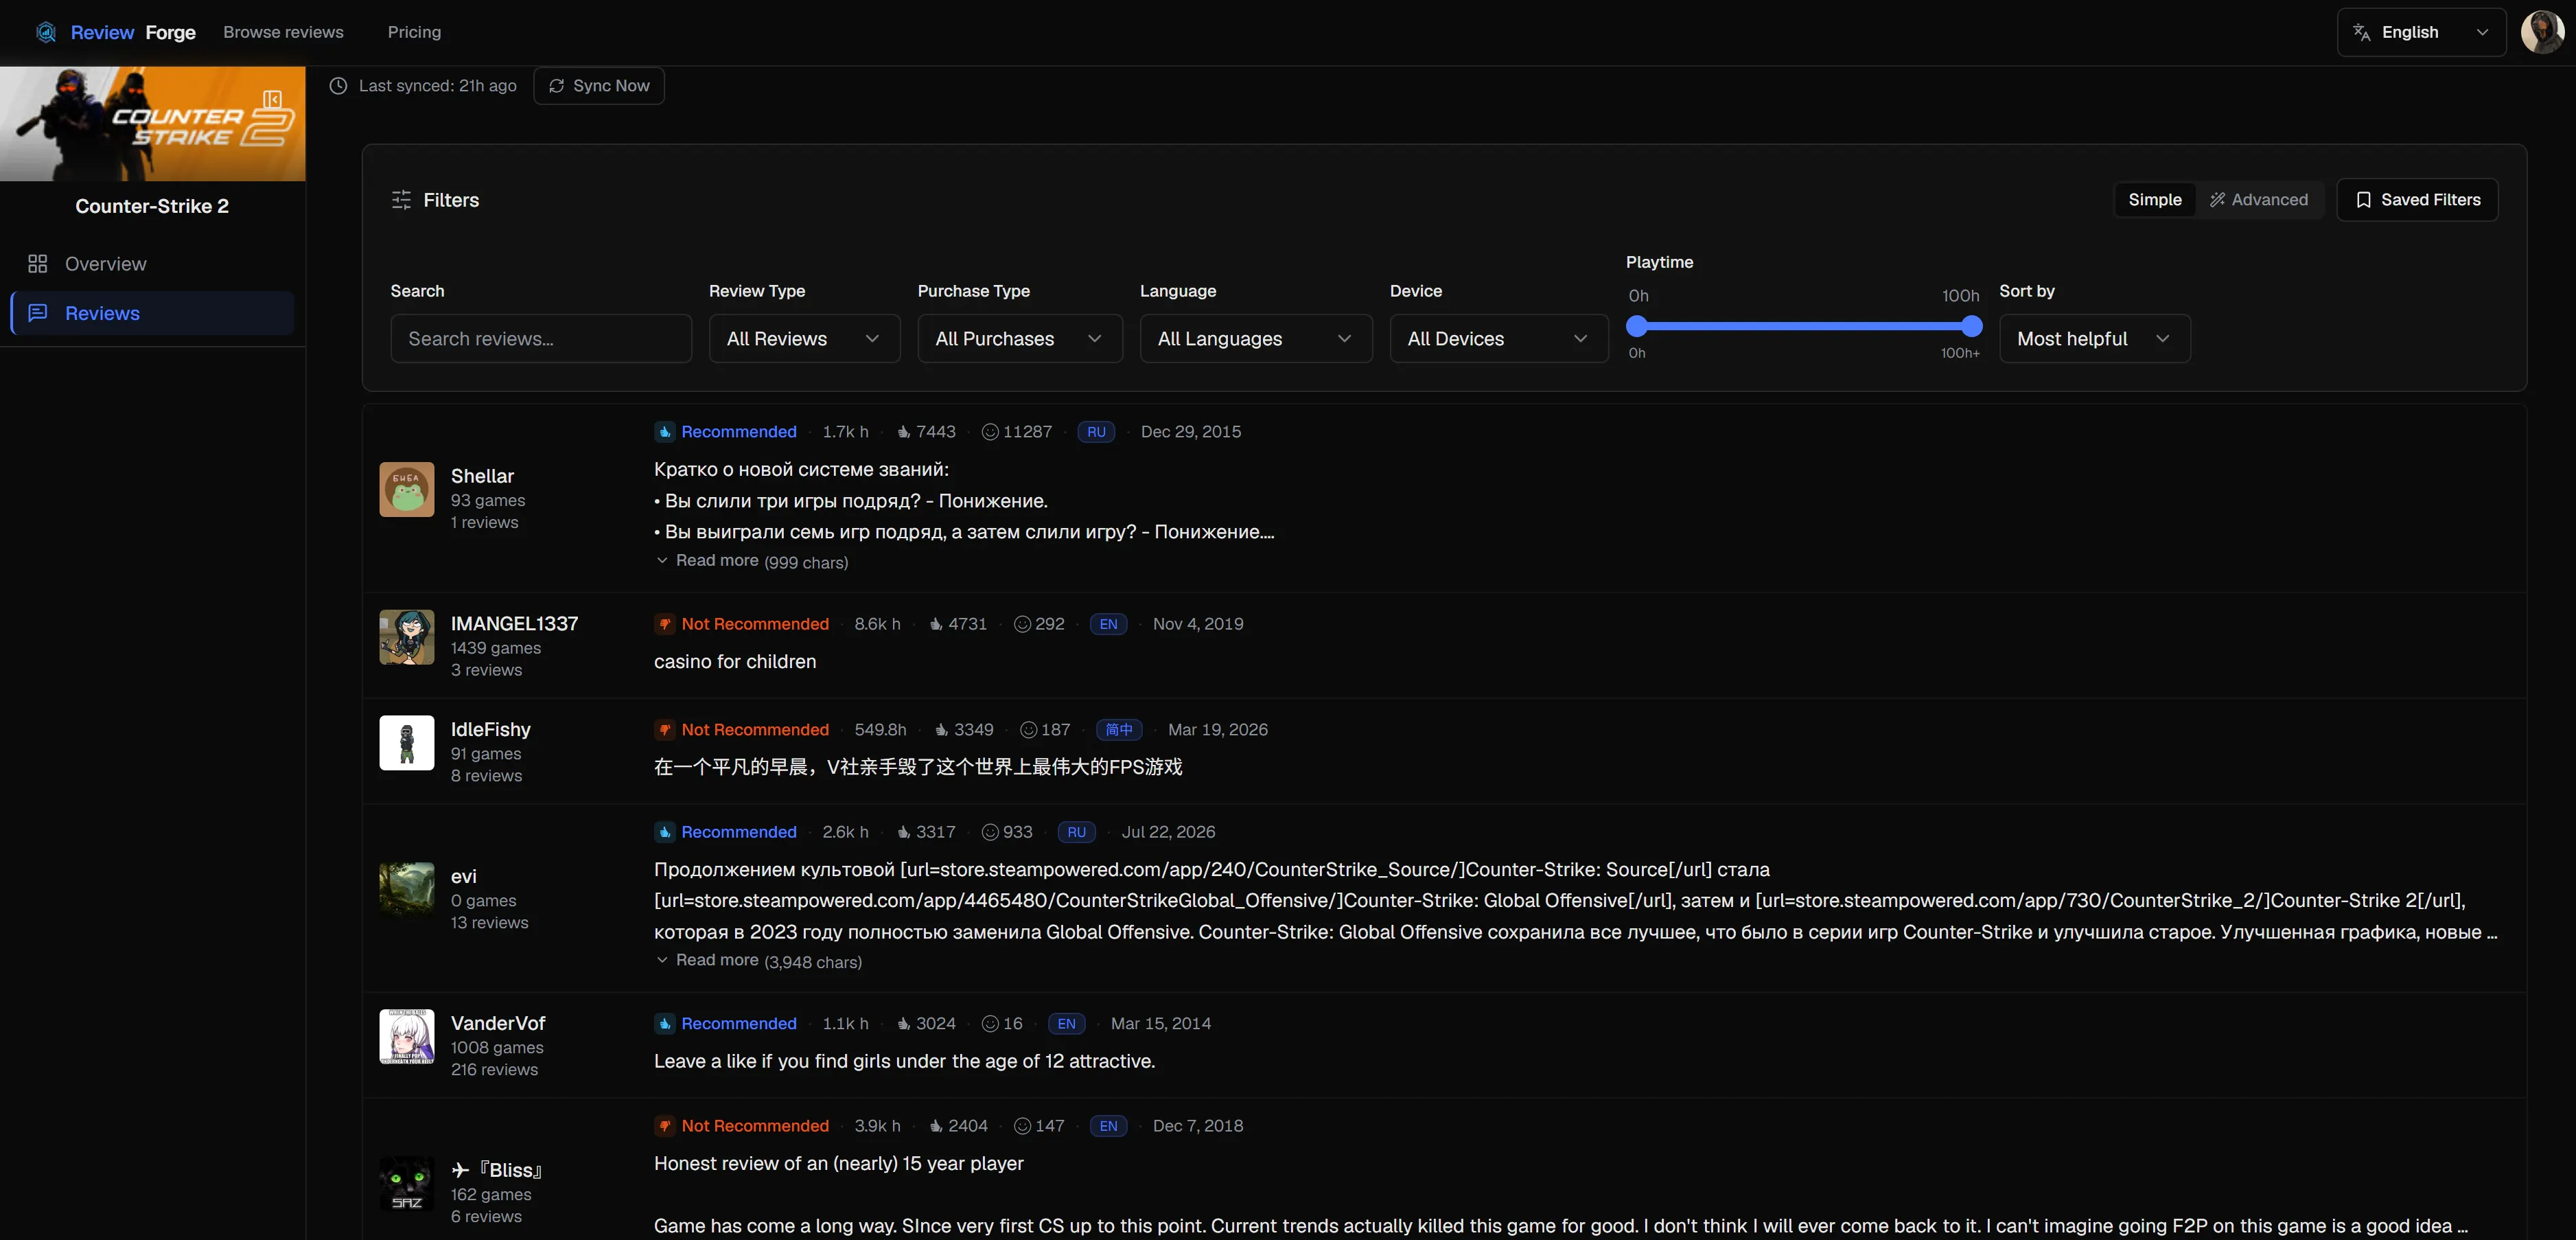Click the Review Forge logo icon

click(46, 32)
